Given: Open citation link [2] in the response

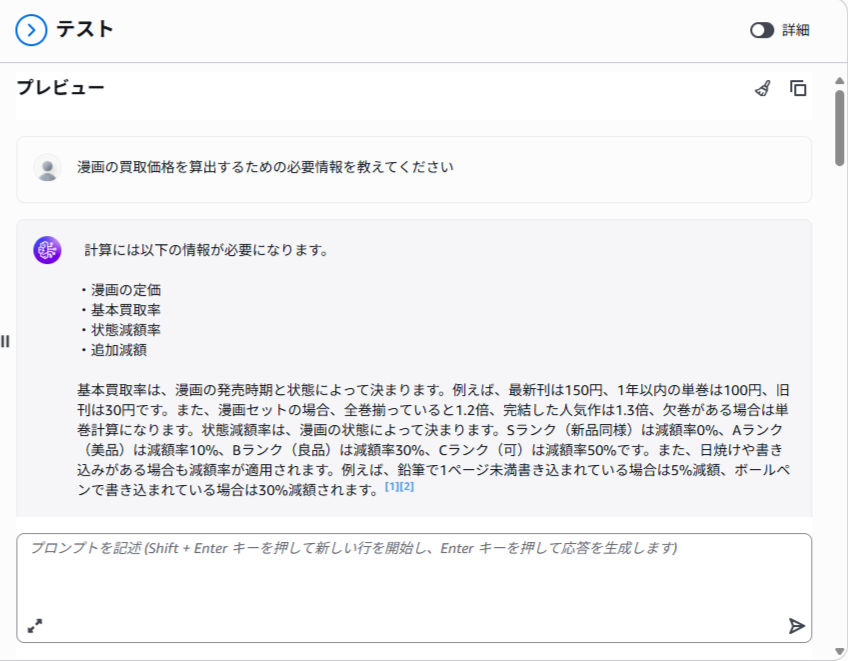Looking at the screenshot, I should coord(406,487).
